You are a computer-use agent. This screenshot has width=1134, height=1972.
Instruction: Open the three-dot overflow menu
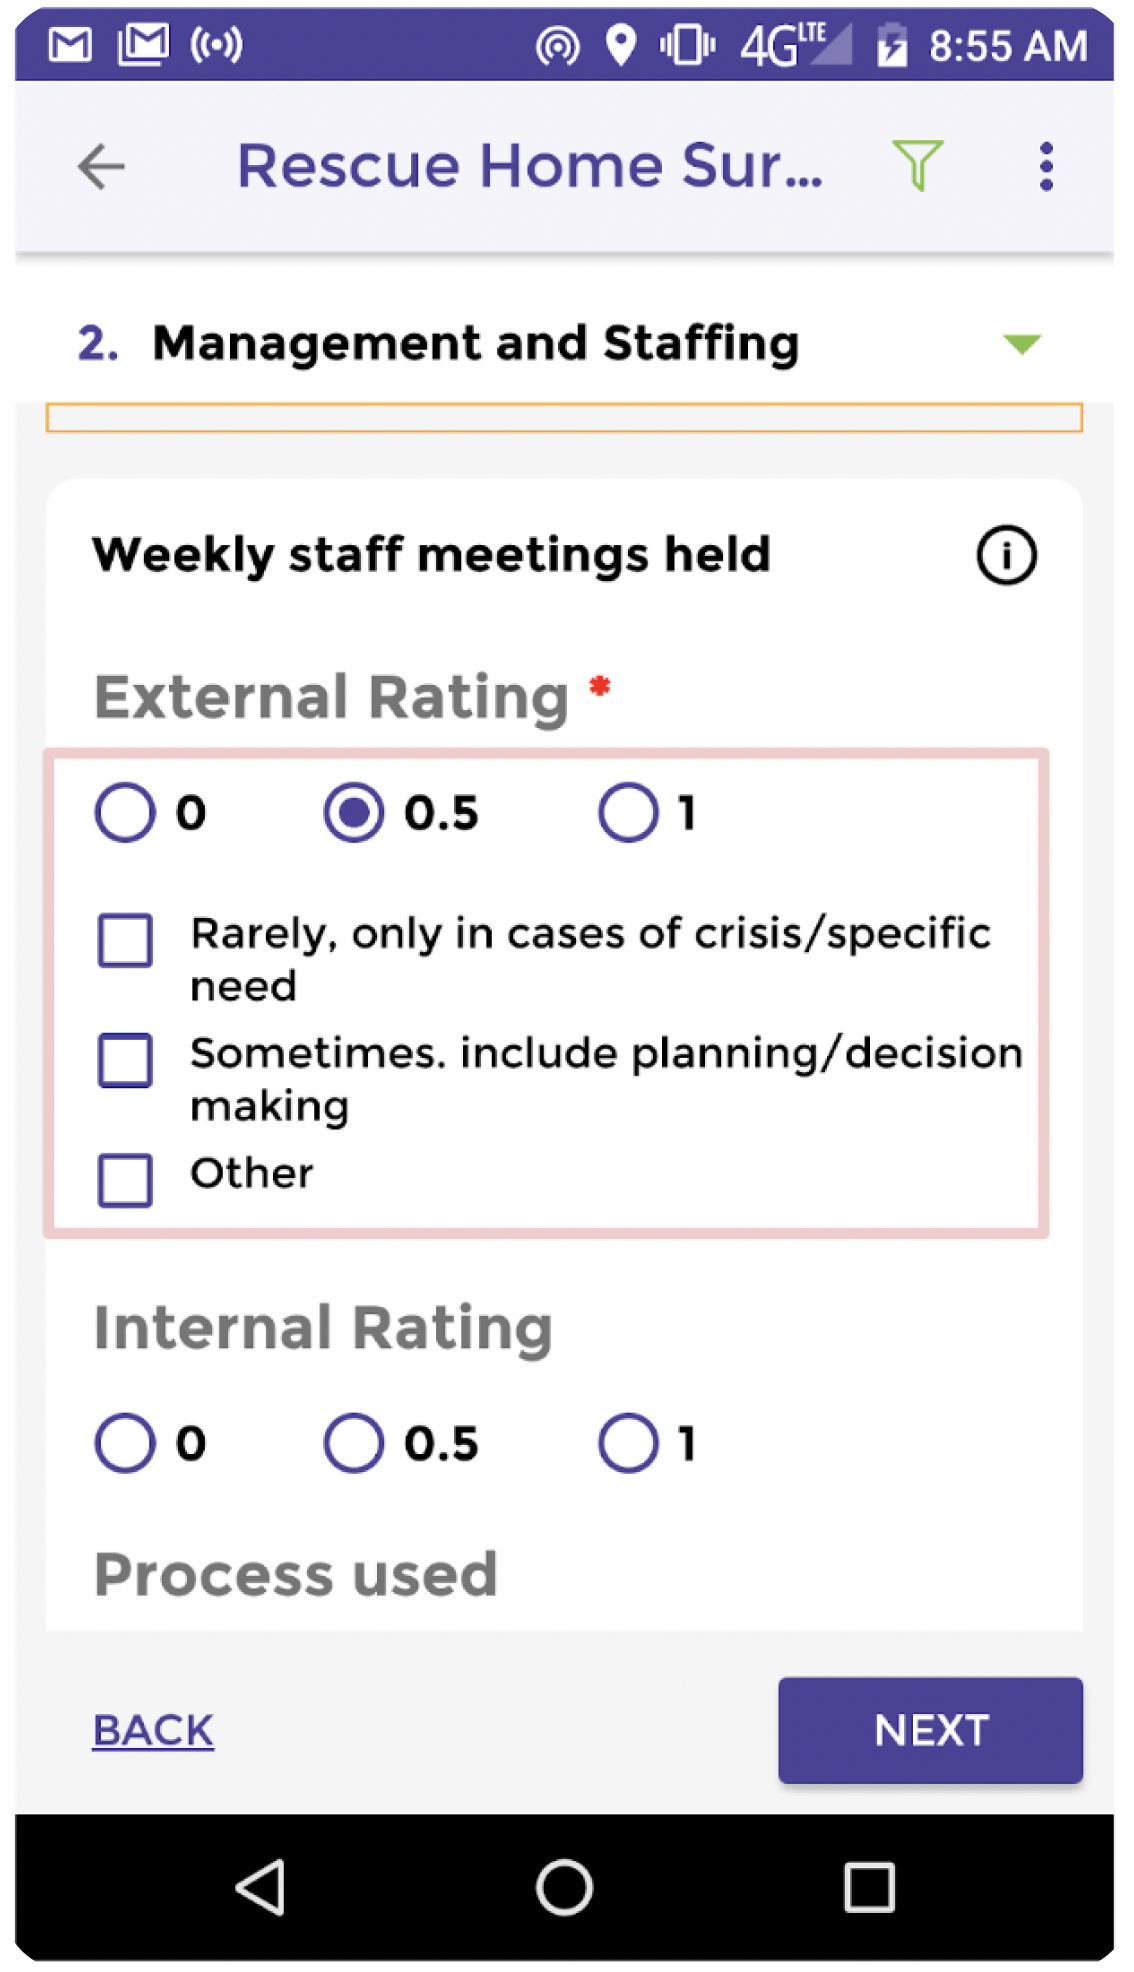tap(1046, 166)
